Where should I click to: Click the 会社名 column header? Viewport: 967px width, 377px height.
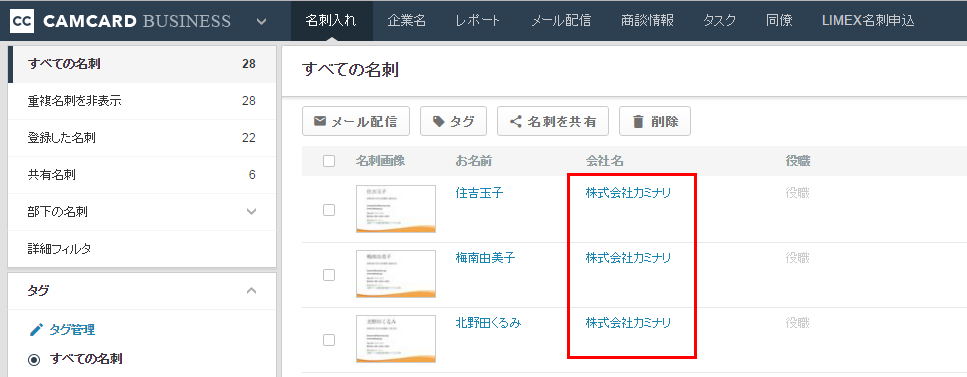(604, 161)
